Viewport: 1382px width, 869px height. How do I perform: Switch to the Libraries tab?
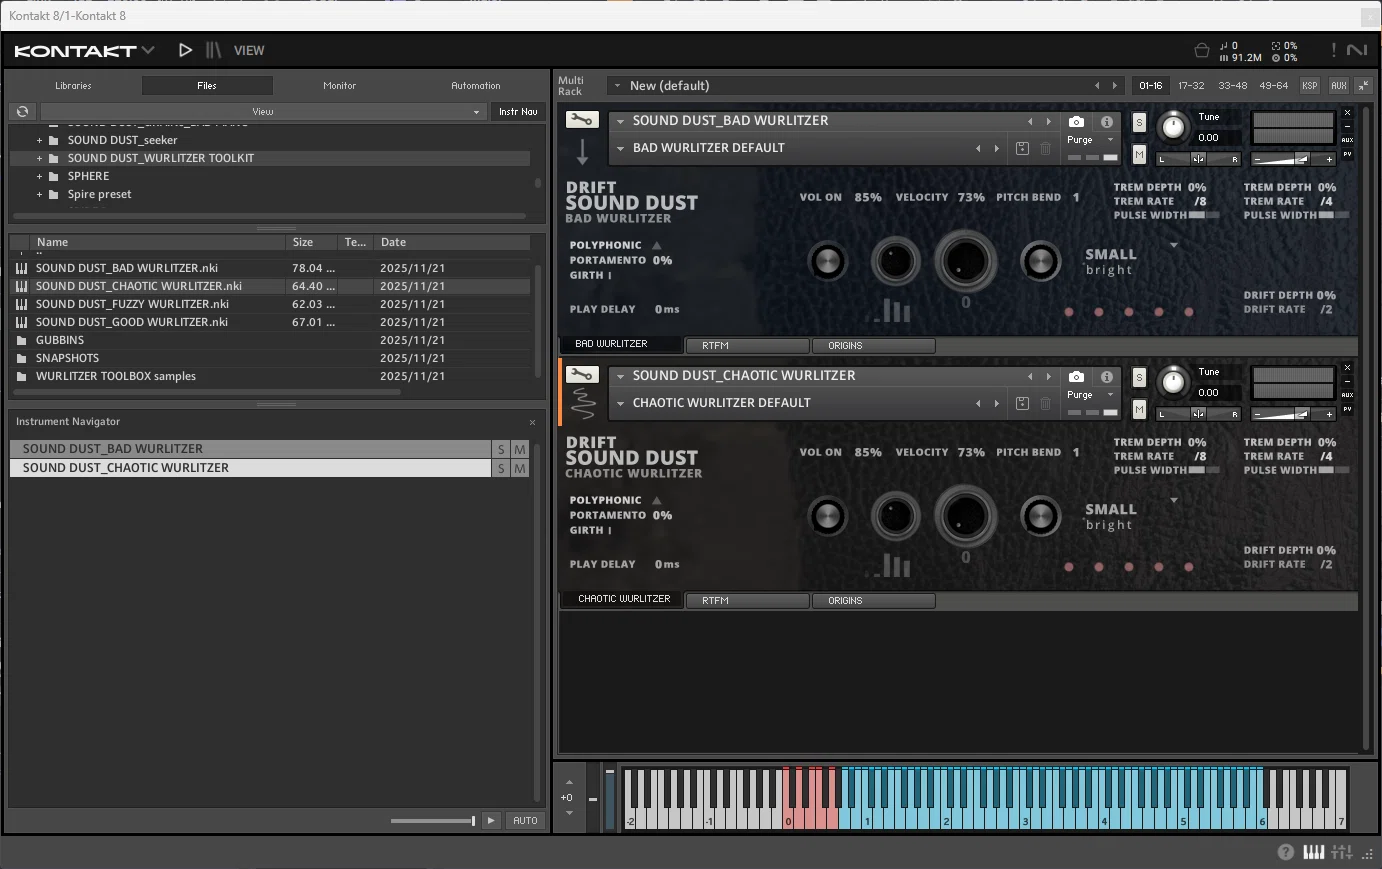(x=73, y=86)
